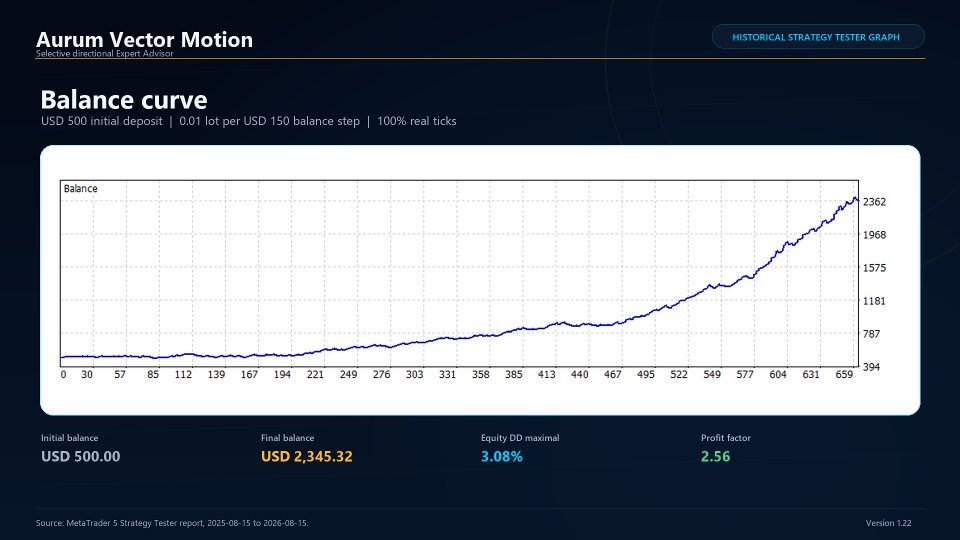Image resolution: width=960 pixels, height=540 pixels.
Task: Click the Version 1.22 text
Action: 888,523
